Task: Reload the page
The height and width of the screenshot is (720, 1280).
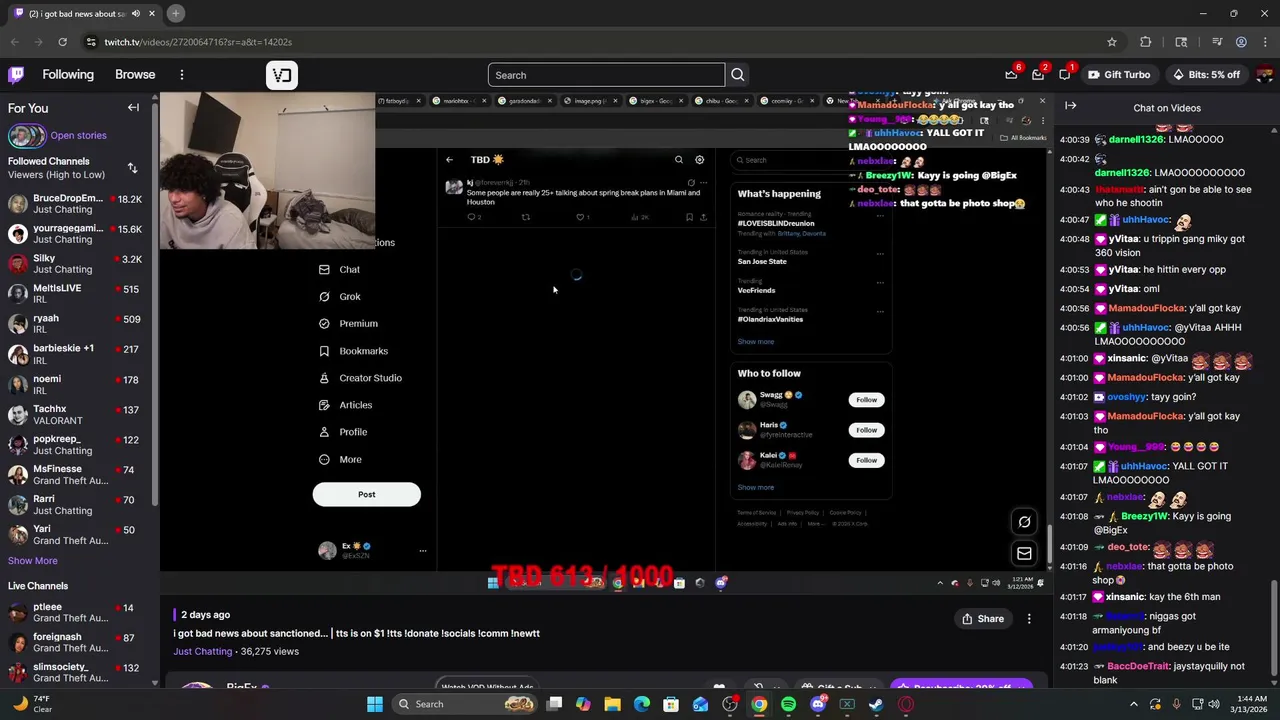Action: point(62,42)
